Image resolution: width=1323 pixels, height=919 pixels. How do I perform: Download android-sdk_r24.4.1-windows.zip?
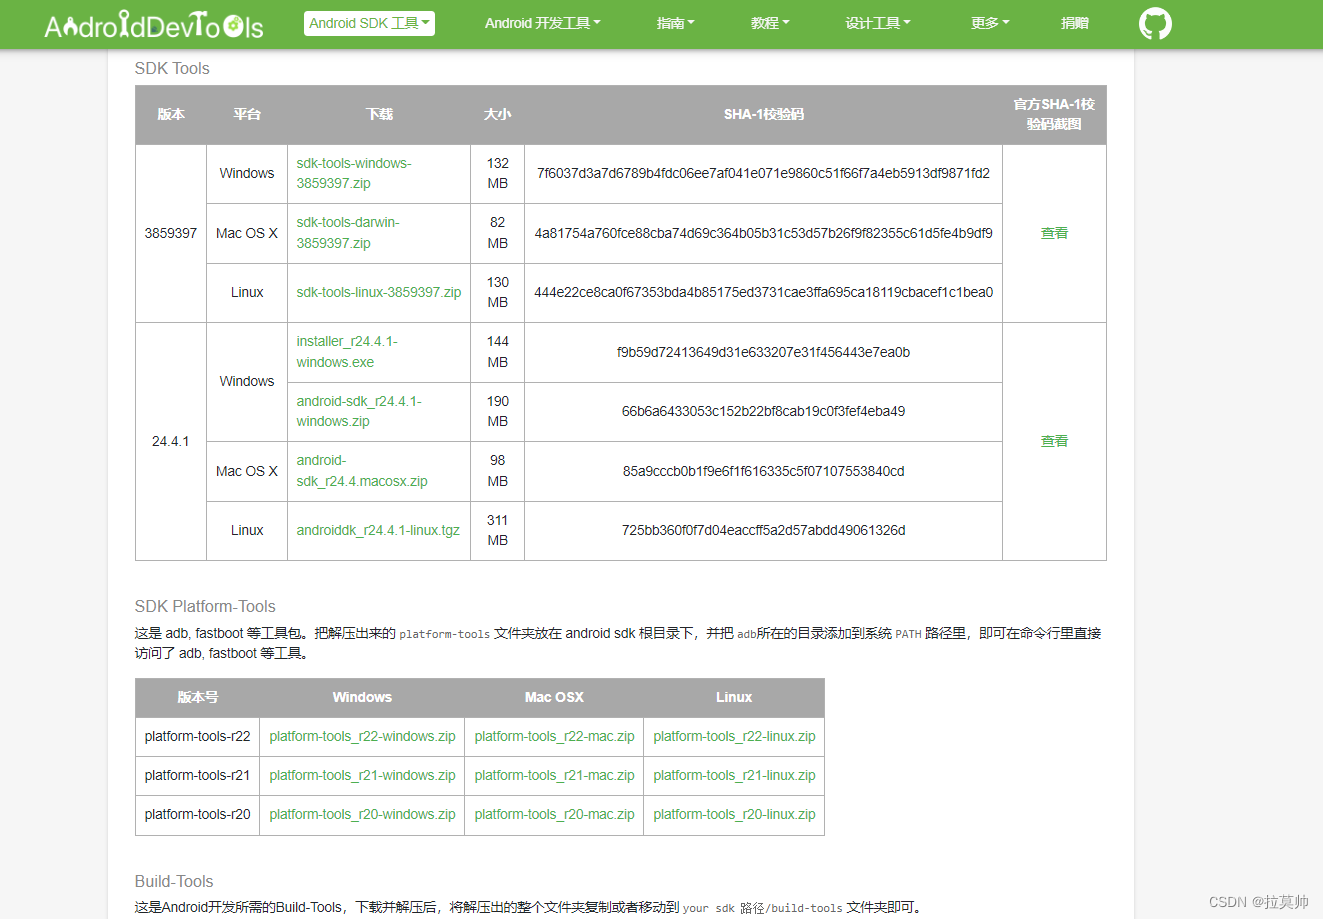(359, 411)
